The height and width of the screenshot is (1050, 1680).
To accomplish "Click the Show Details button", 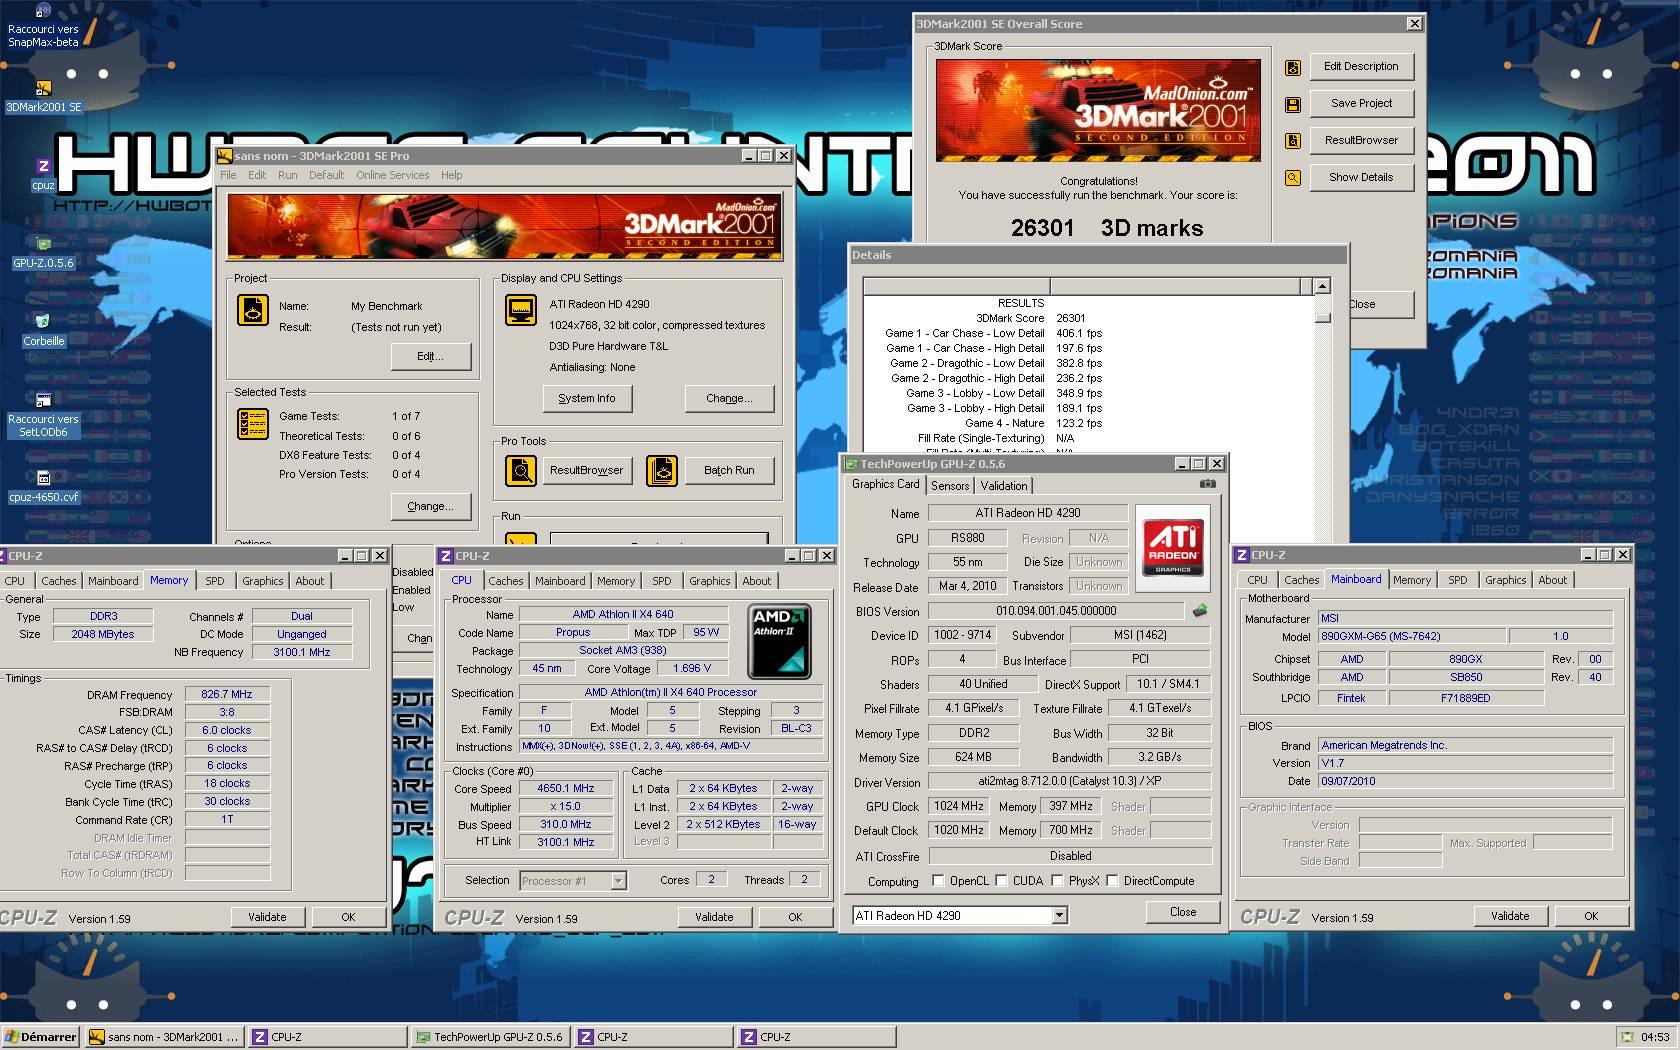I will coord(1361,178).
